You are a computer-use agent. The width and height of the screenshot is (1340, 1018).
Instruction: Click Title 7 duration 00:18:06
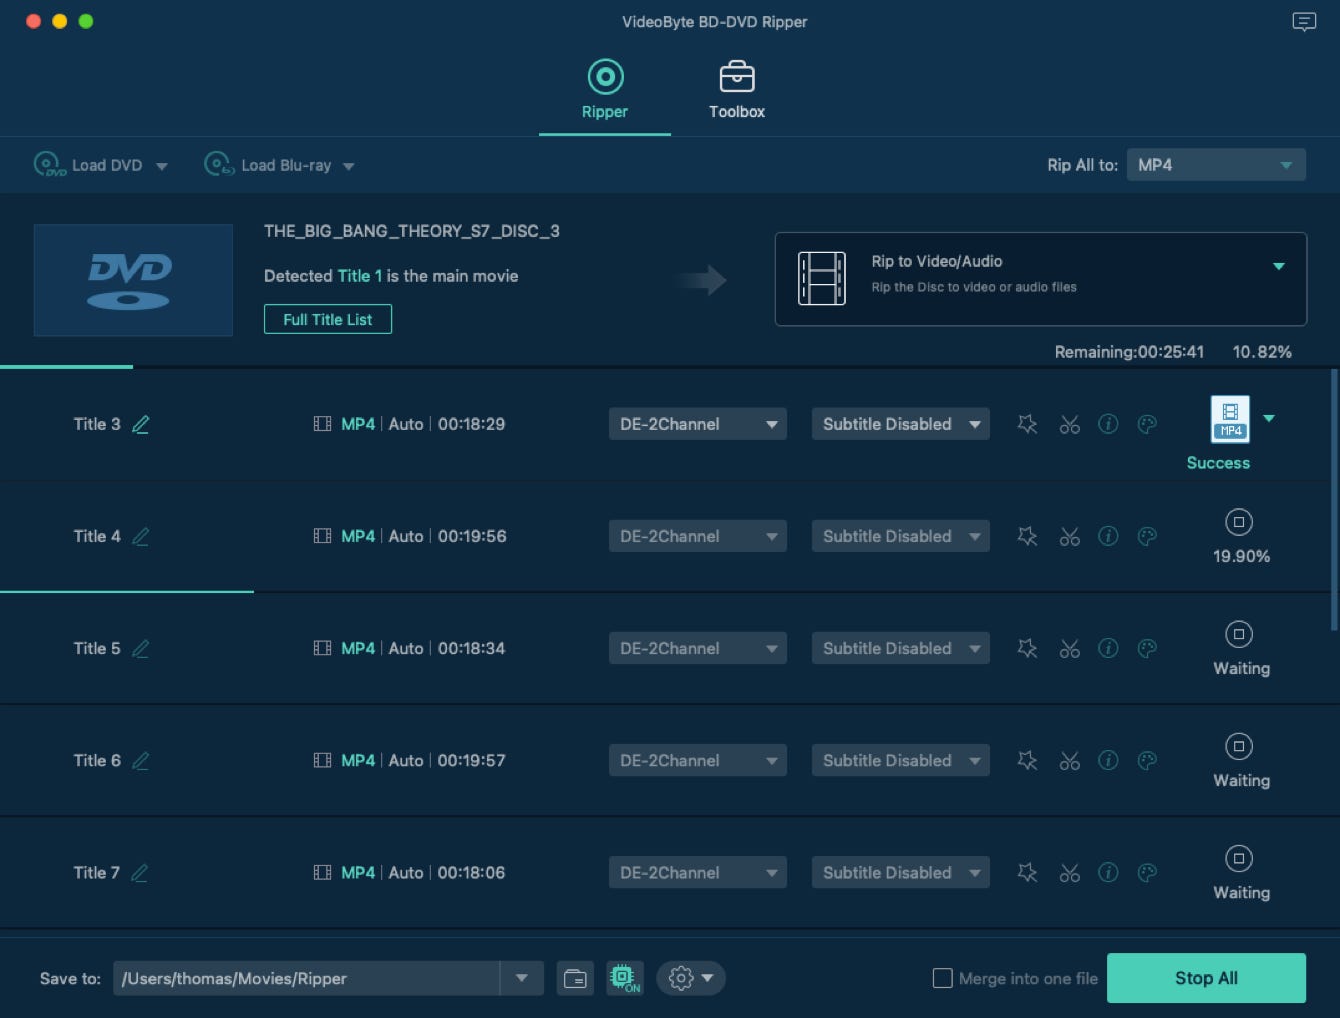tap(471, 872)
